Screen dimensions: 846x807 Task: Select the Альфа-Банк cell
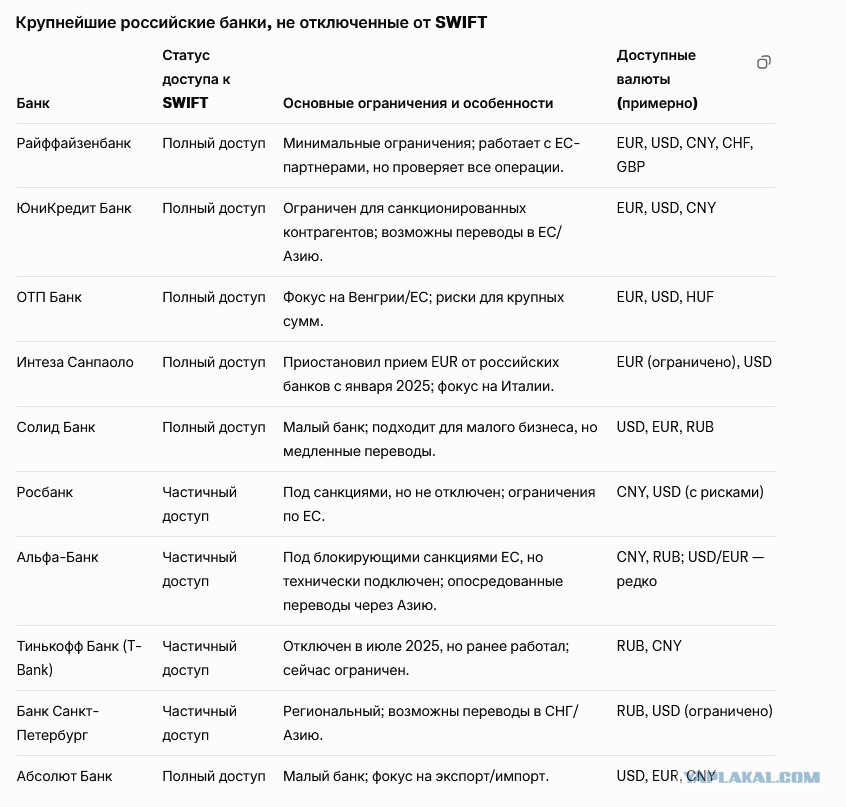[58, 557]
